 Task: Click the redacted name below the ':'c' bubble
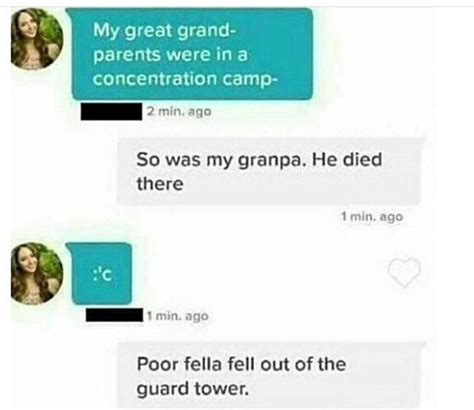point(114,315)
